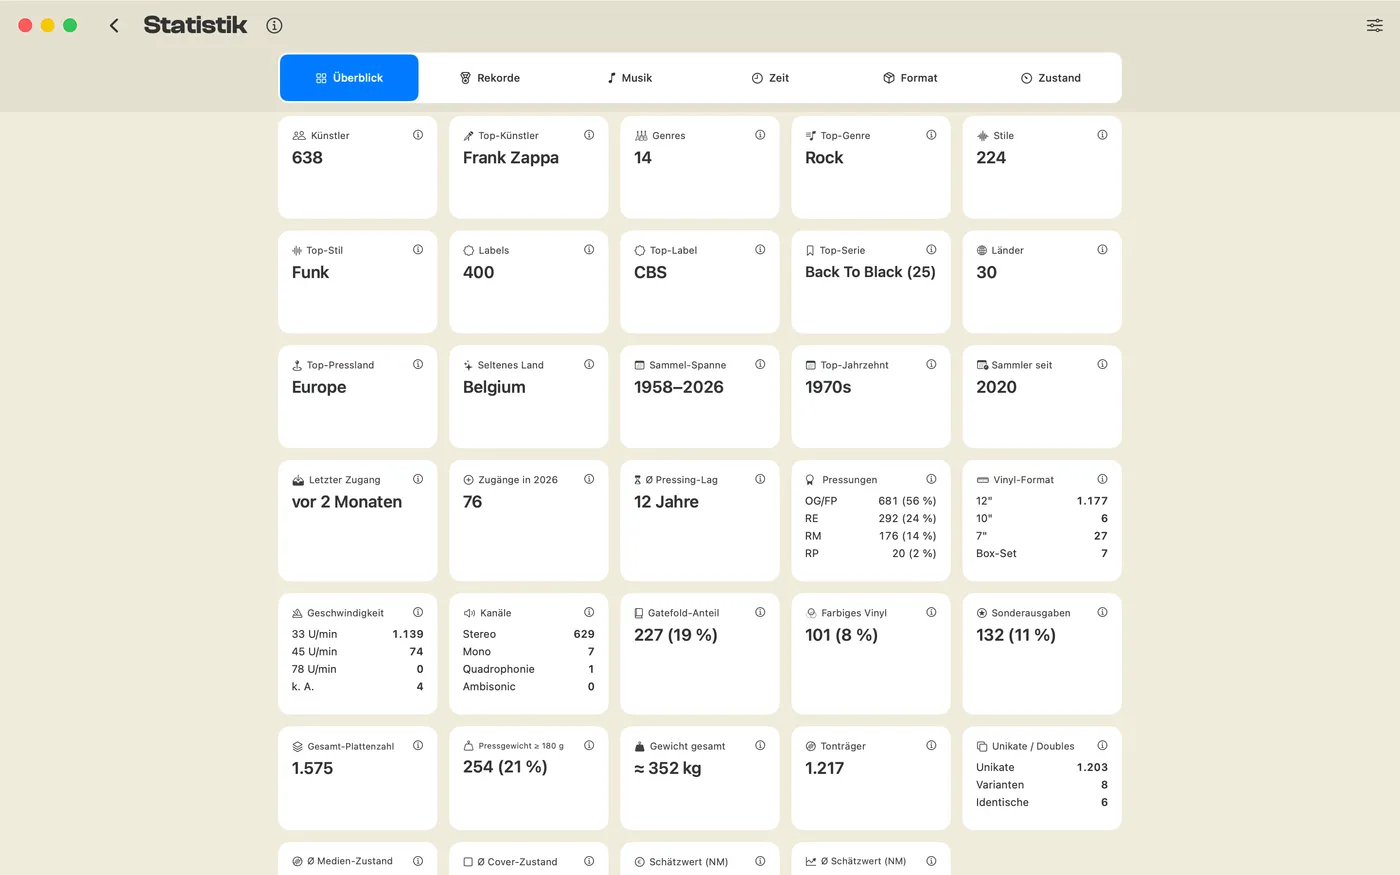The width and height of the screenshot is (1400, 875).
Task: Open the Zeit tab
Action: [770, 78]
